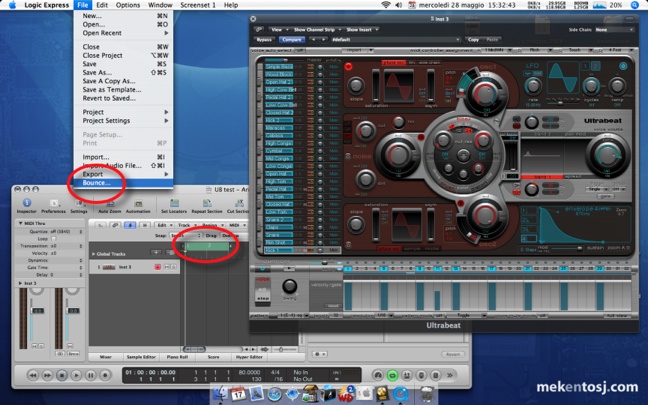Click the transport Record button
The width and height of the screenshot is (648, 405).
(x=105, y=375)
